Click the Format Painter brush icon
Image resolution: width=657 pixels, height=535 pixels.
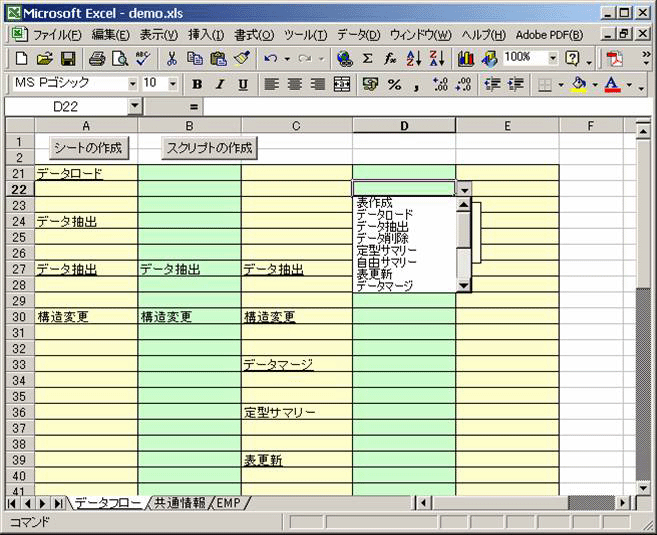pyautogui.click(x=241, y=59)
